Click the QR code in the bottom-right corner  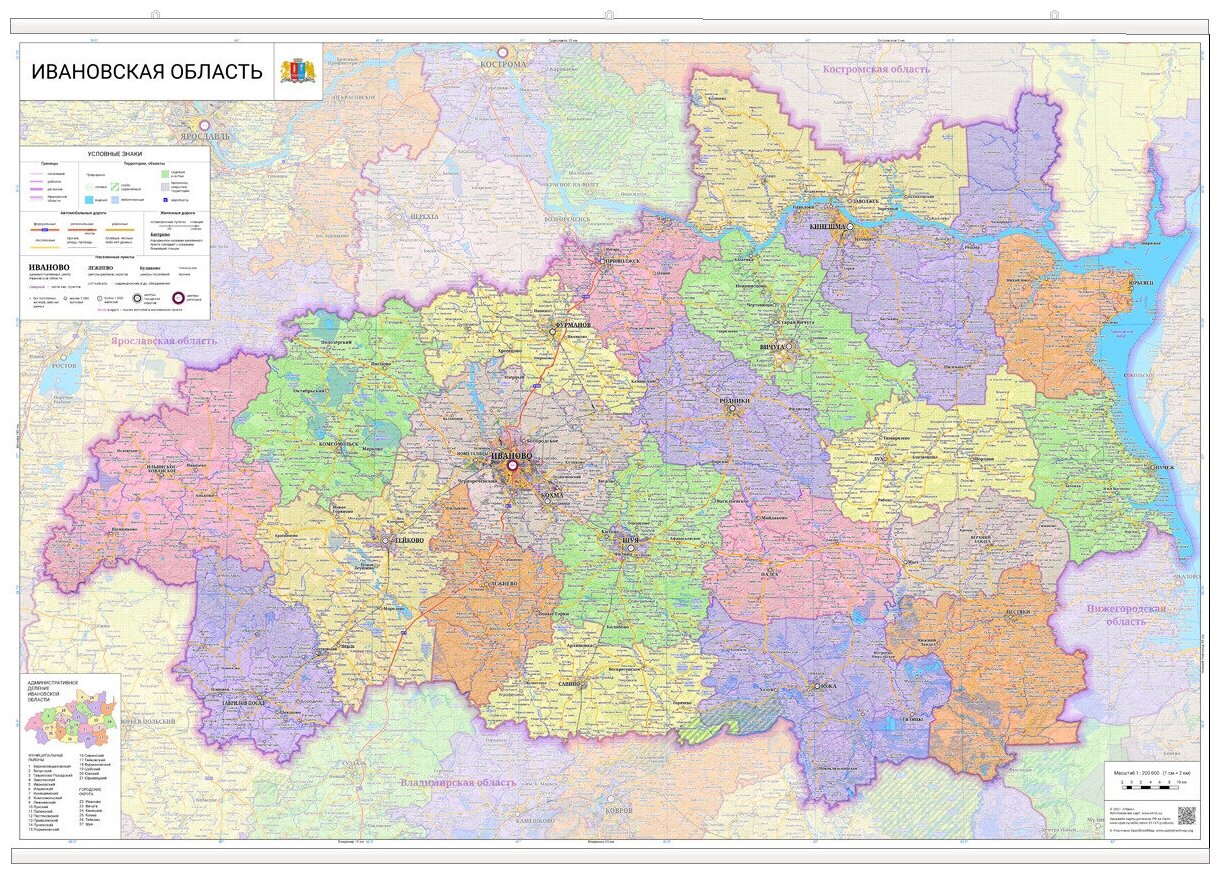[1187, 815]
